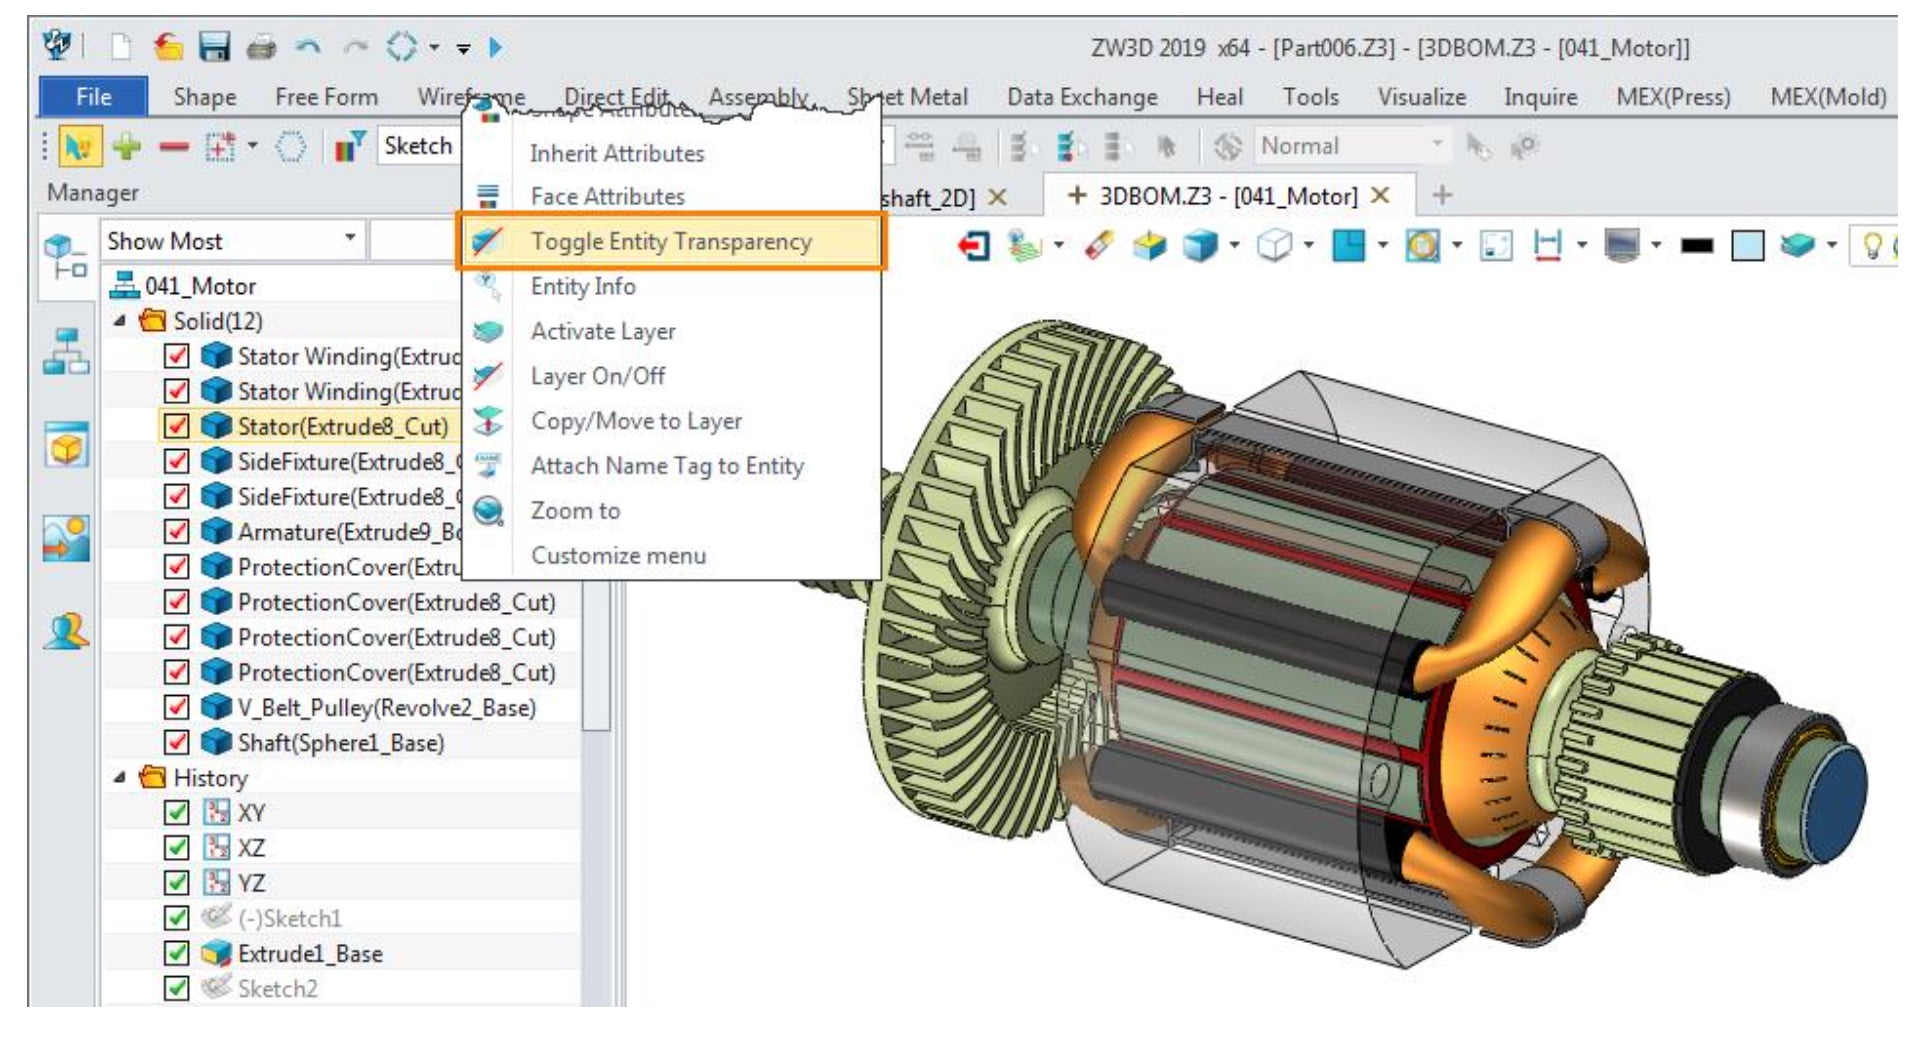The height and width of the screenshot is (1044, 1924).
Task: Collapse the Solid(12) tree folder
Action: point(121,321)
